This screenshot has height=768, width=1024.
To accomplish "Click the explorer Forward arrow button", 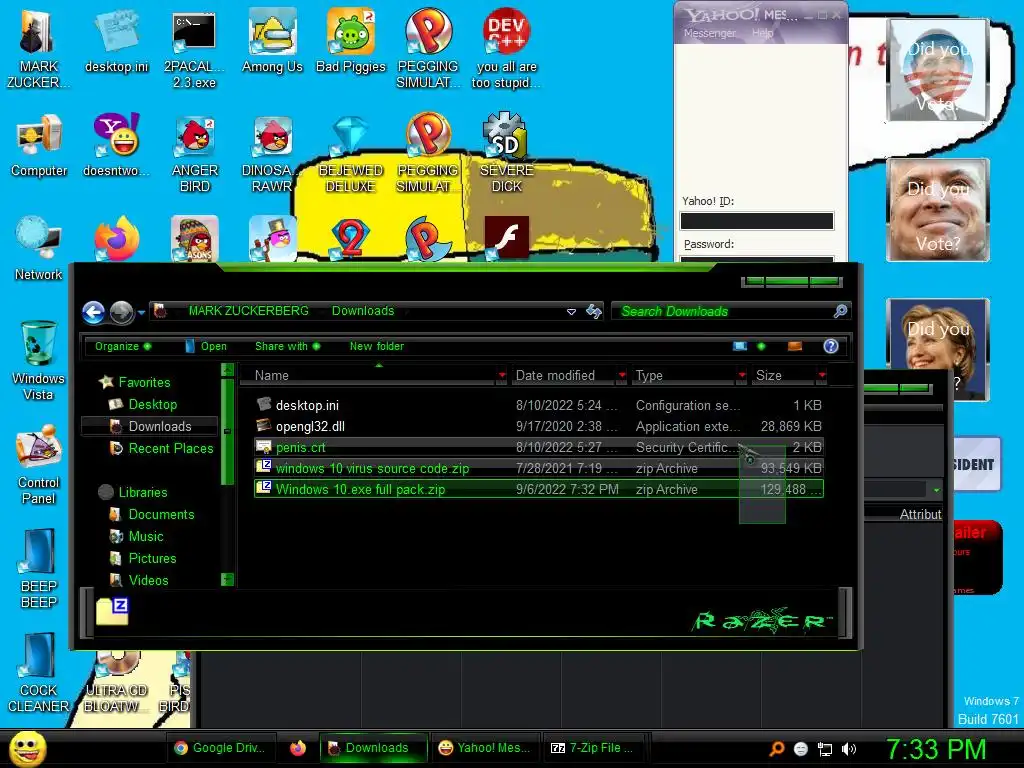I will click(x=121, y=313).
